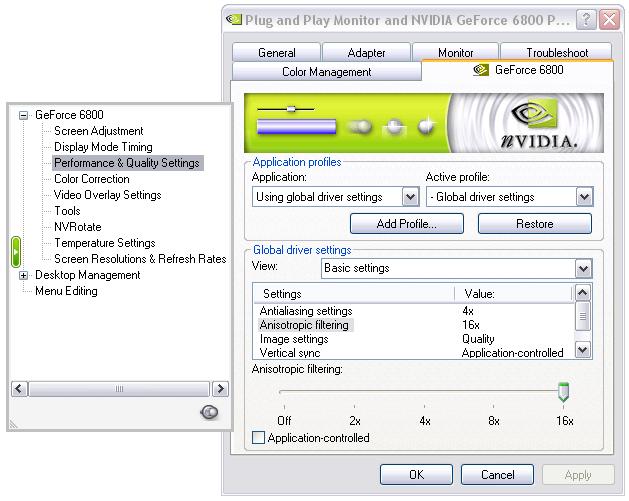This screenshot has width=629, height=501.
Task: Open the View dropdown showing Basic settings
Action: coord(583,268)
